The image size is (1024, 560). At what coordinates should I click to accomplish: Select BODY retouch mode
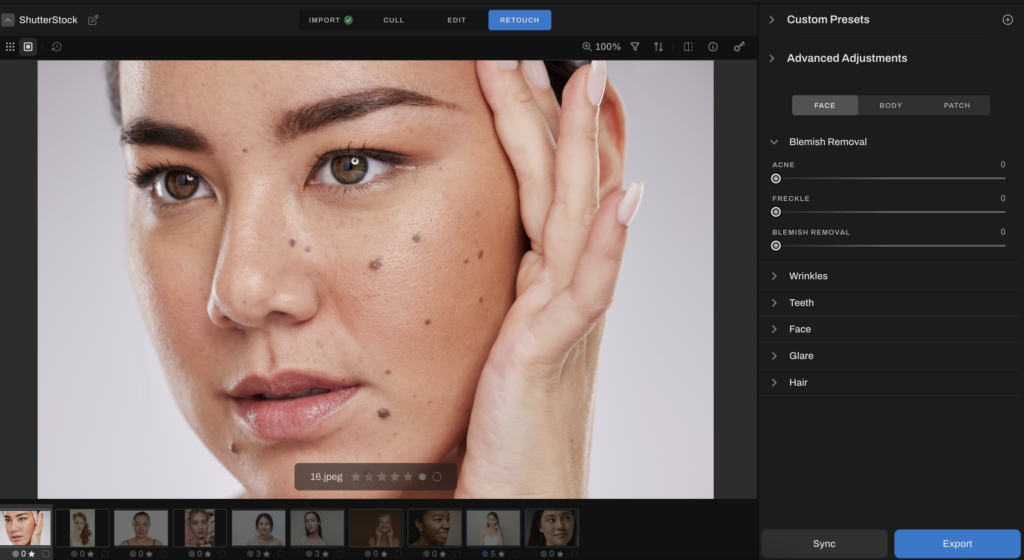(x=890, y=105)
